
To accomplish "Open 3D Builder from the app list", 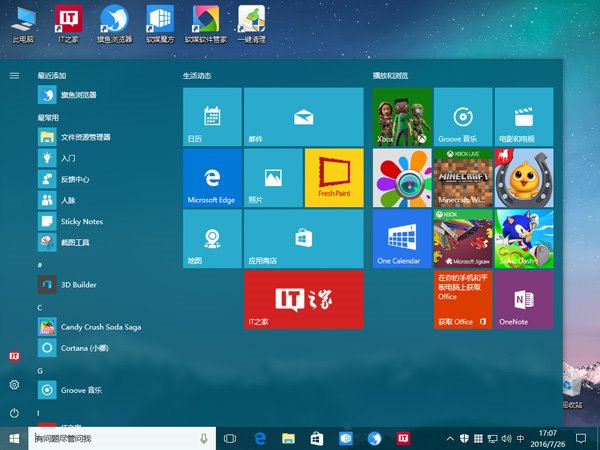I will tap(103, 285).
